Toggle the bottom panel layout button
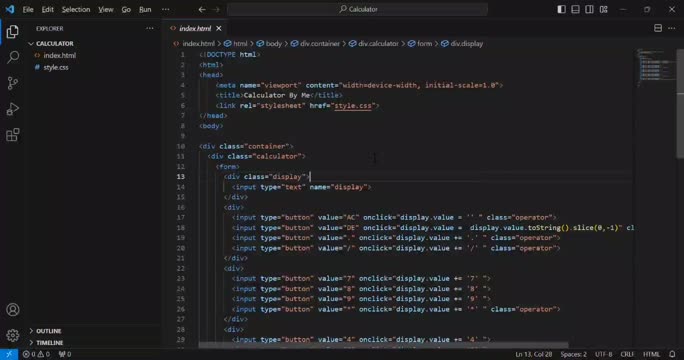Viewport: 684px width, 360px height. click(x=575, y=9)
